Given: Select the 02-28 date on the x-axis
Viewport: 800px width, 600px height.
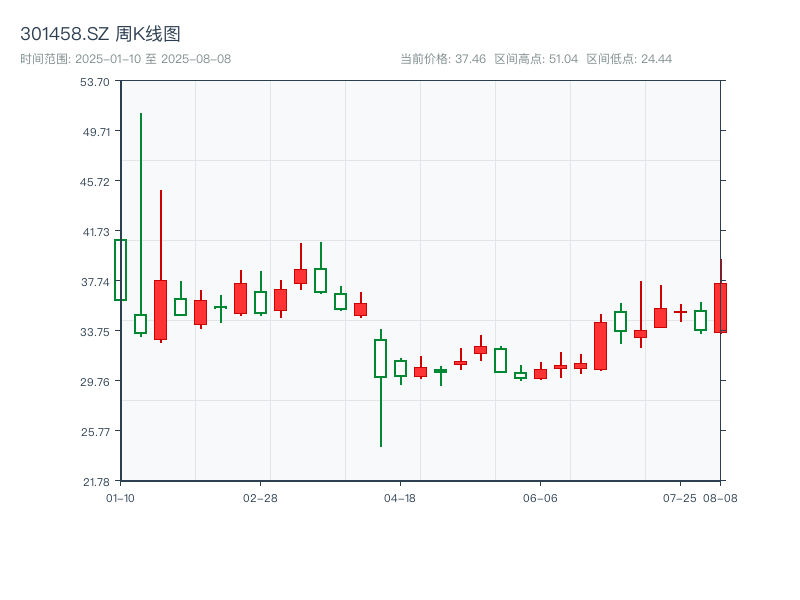Looking at the screenshot, I should (x=260, y=497).
